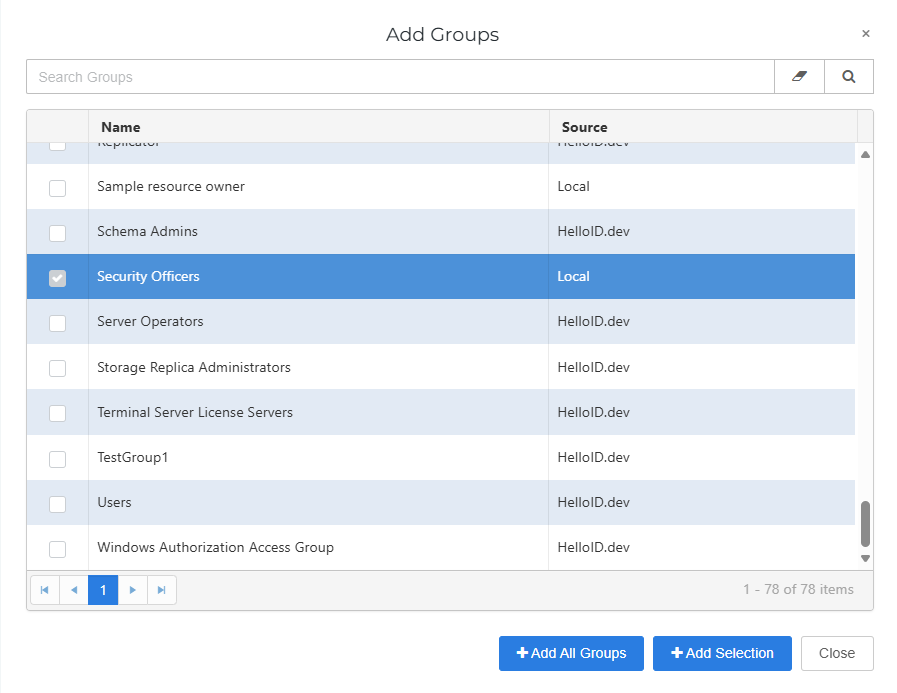Viewport: 897px width, 693px height.
Task: Click the Add Selection button
Action: click(x=722, y=653)
